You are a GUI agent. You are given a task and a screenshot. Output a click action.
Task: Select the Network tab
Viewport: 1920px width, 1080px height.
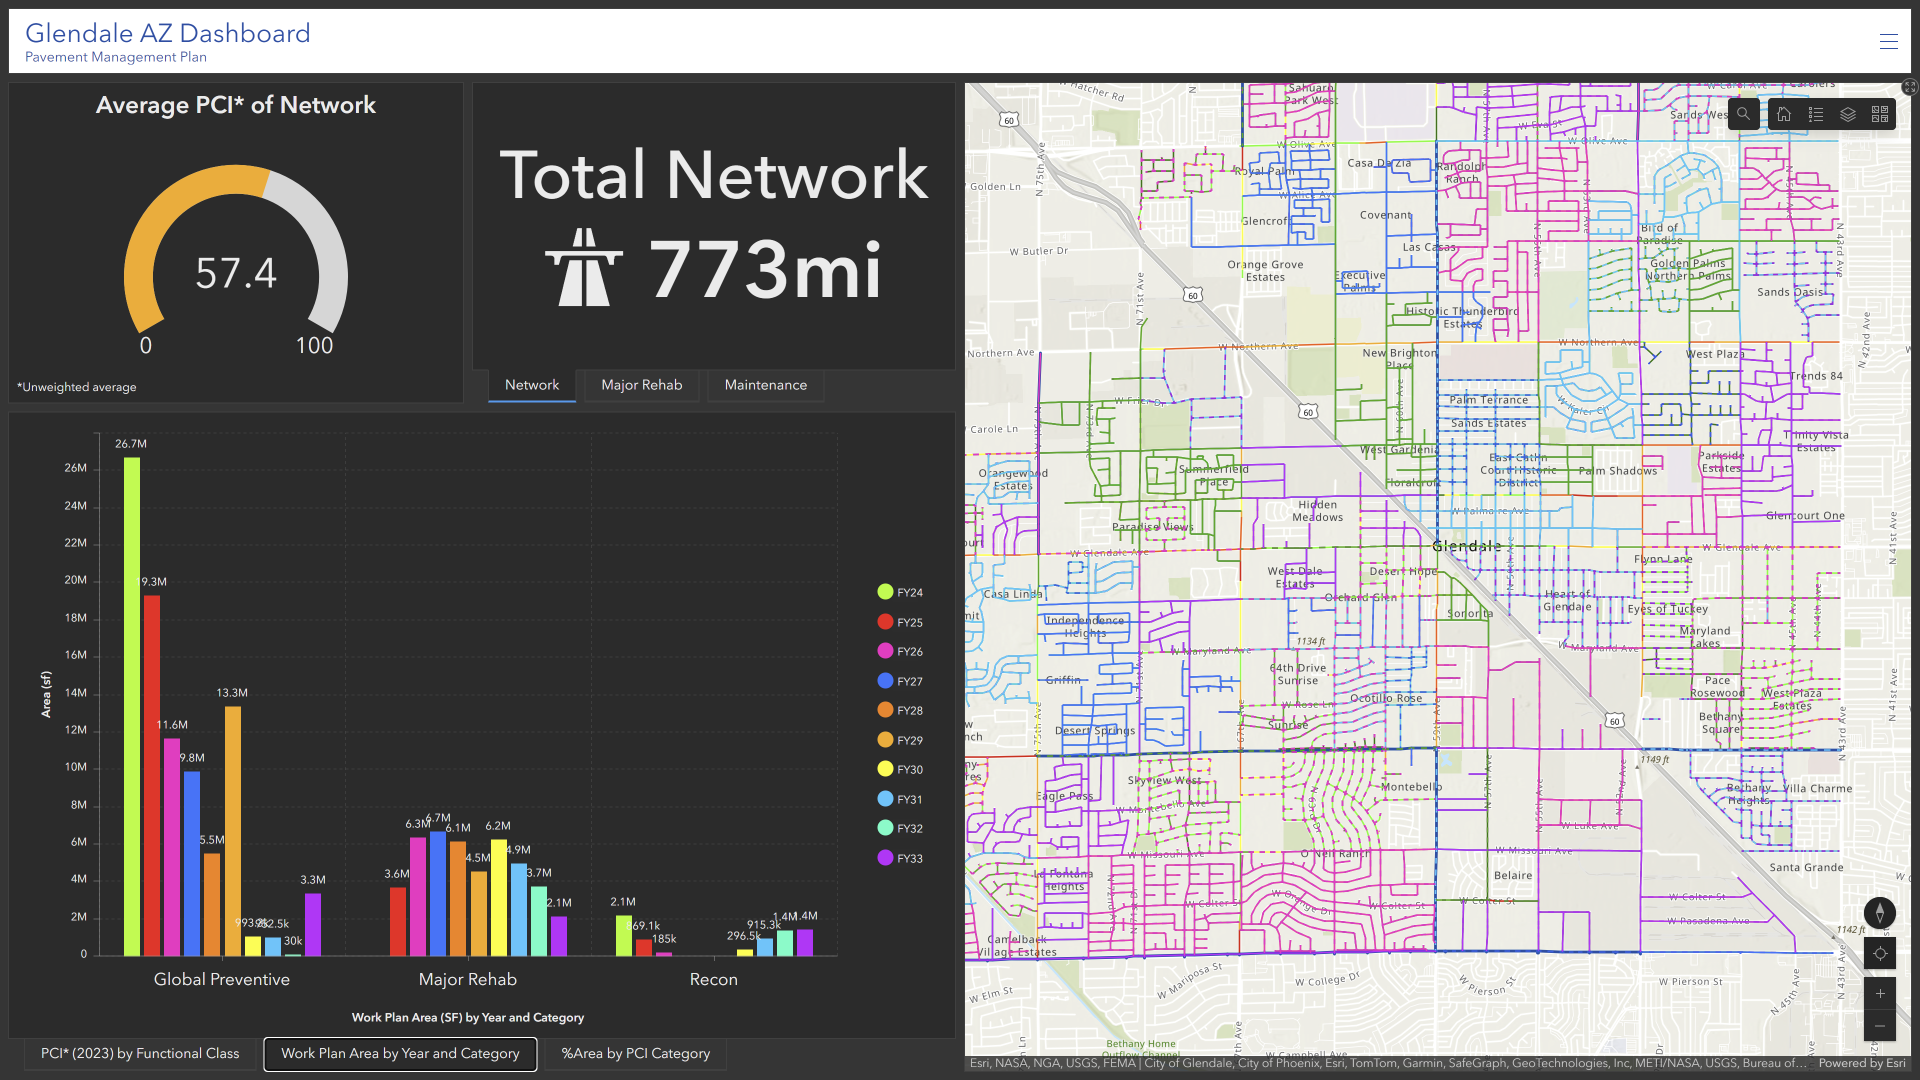(x=532, y=385)
